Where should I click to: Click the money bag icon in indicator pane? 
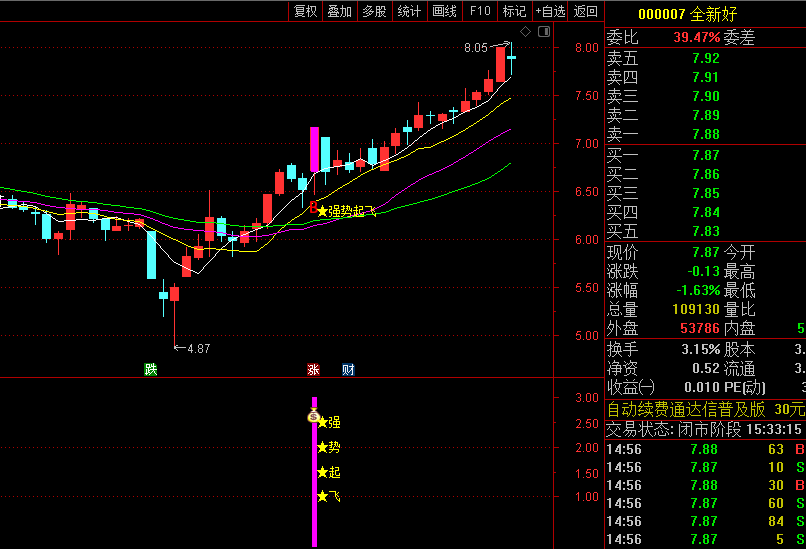point(313,415)
